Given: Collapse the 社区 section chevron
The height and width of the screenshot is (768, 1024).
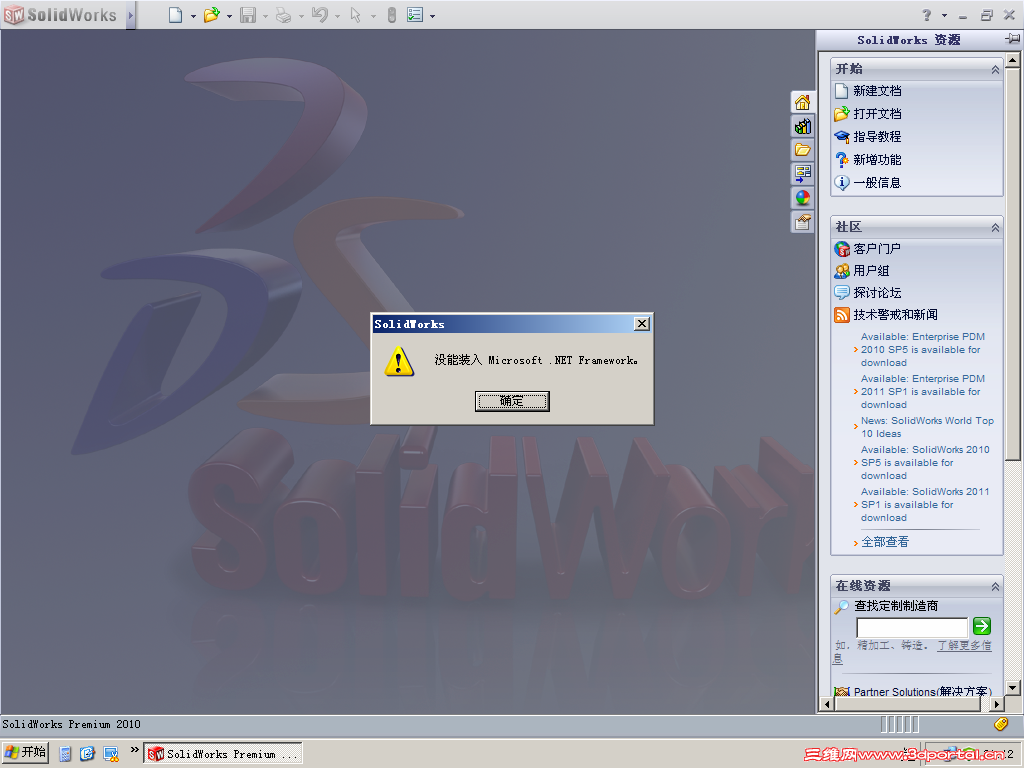Looking at the screenshot, I should coord(995,227).
